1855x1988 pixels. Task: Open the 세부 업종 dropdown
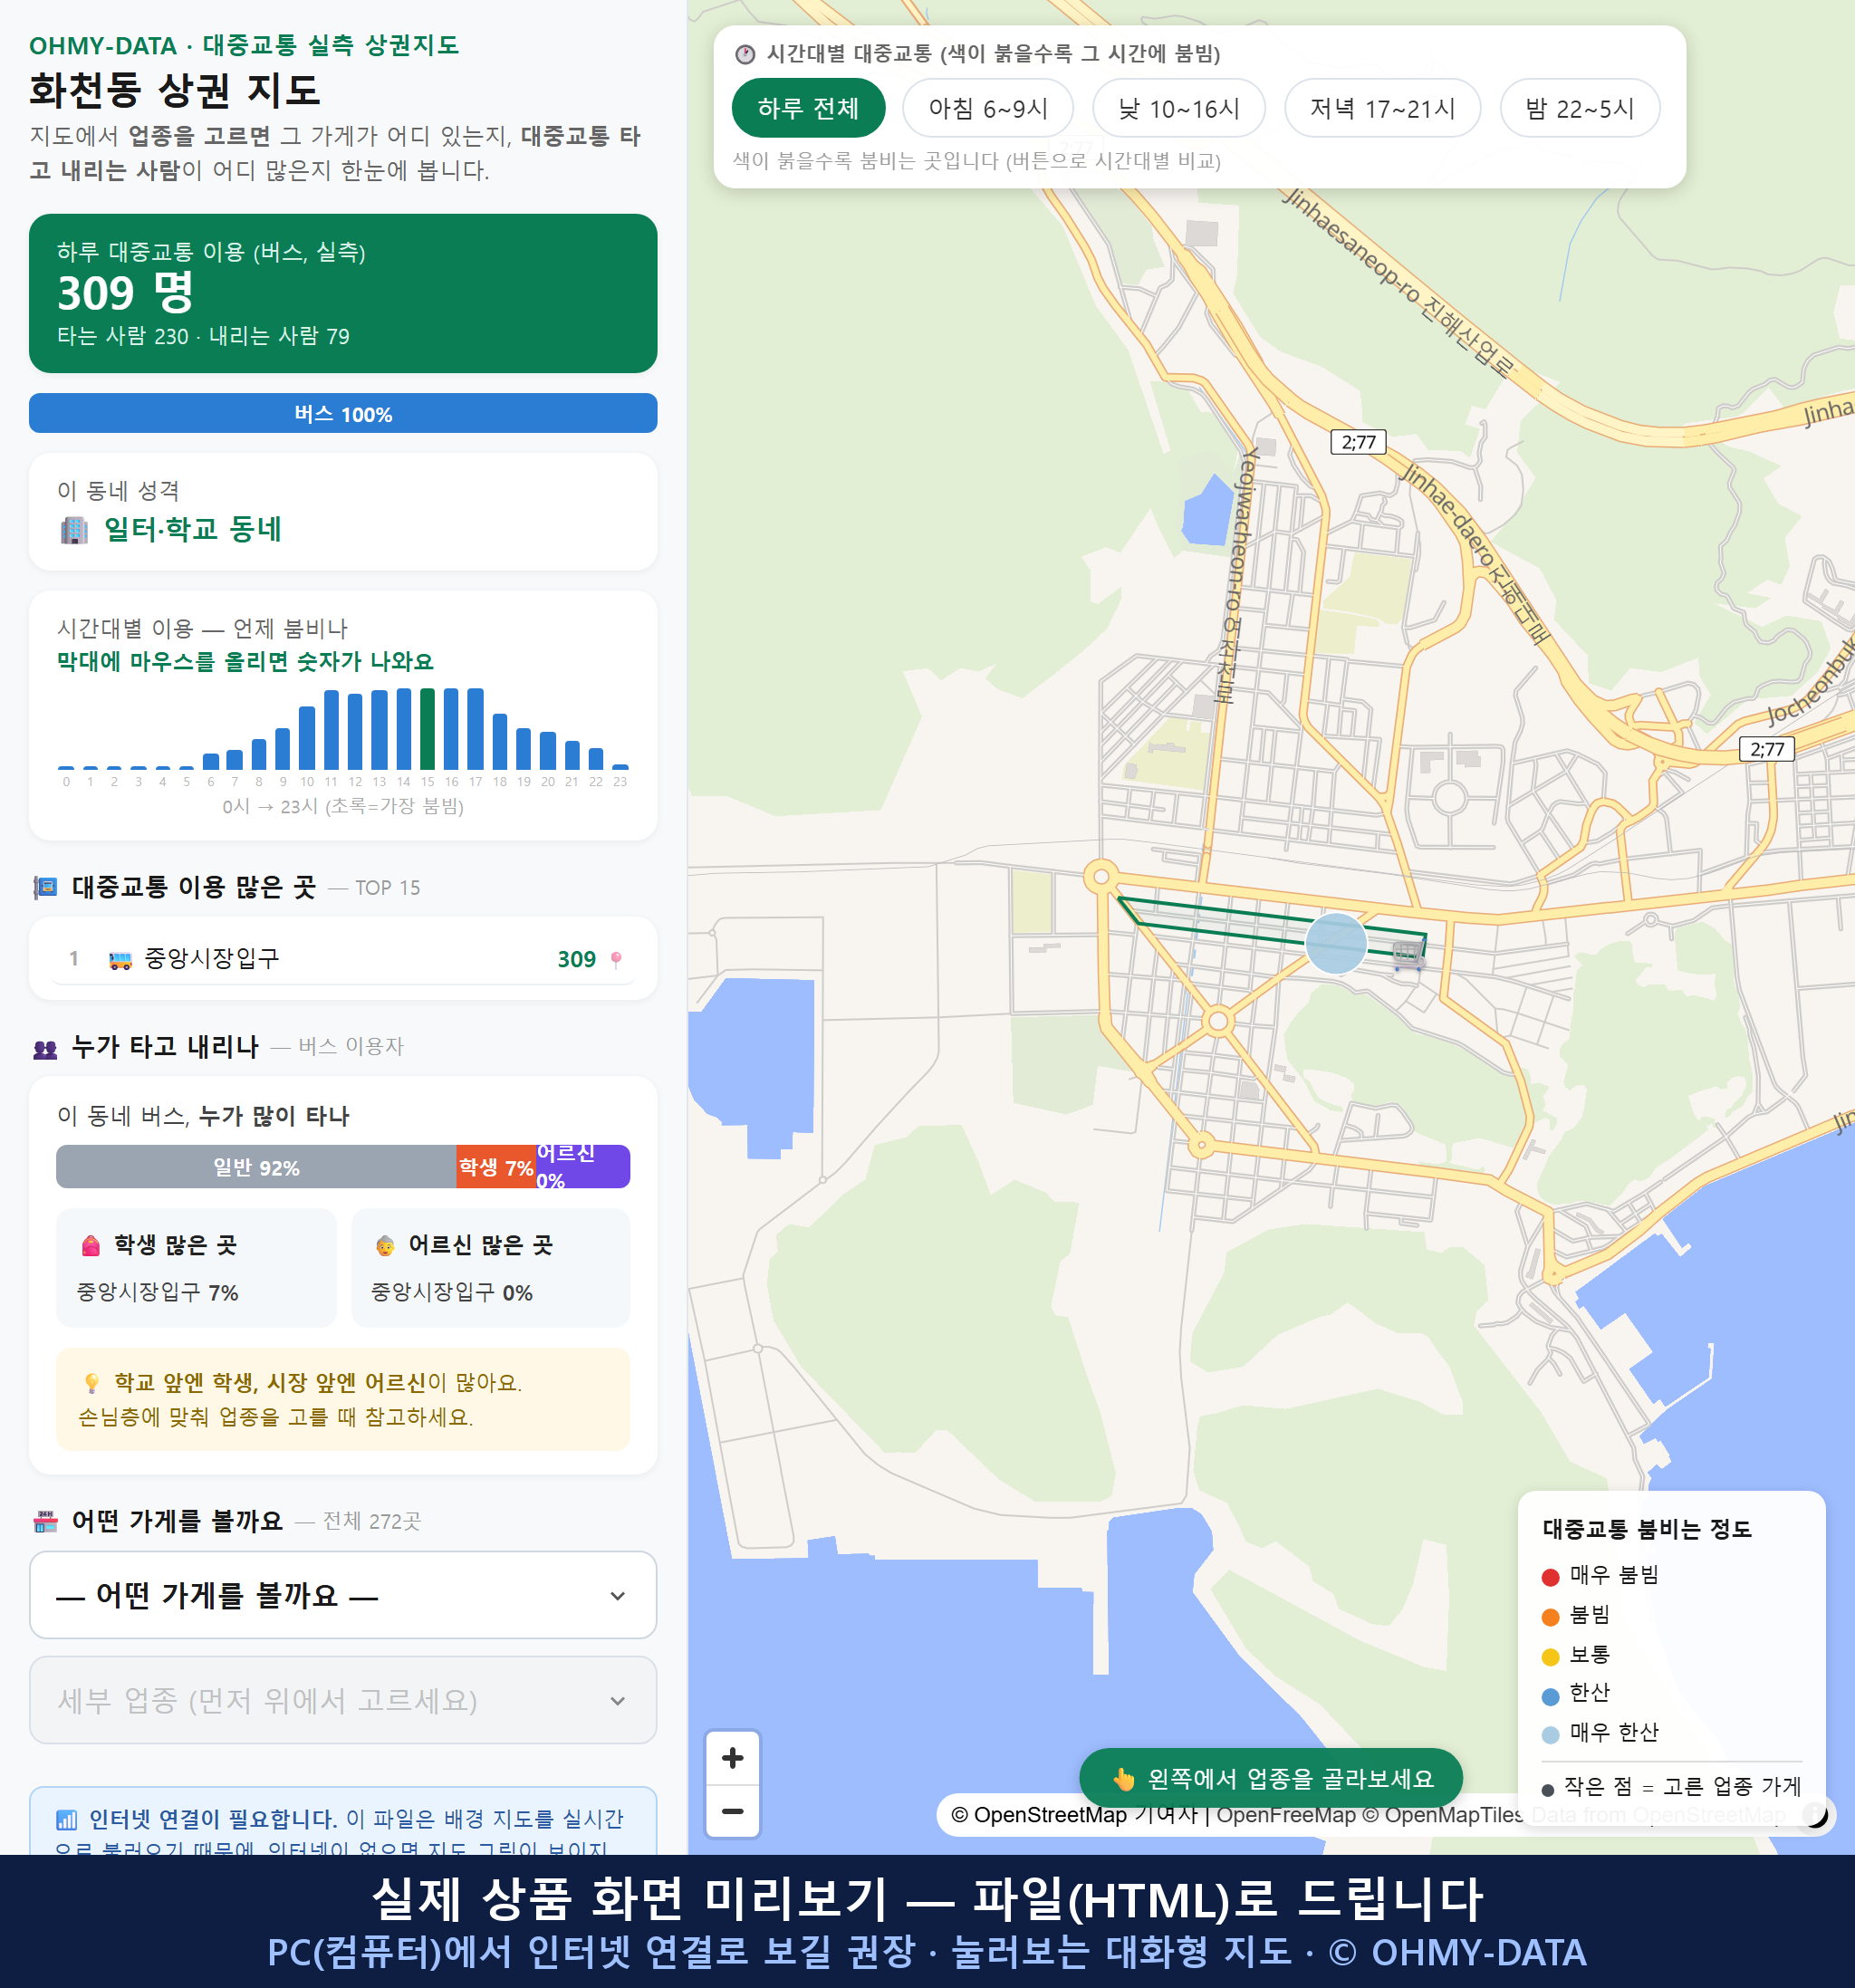click(343, 1700)
